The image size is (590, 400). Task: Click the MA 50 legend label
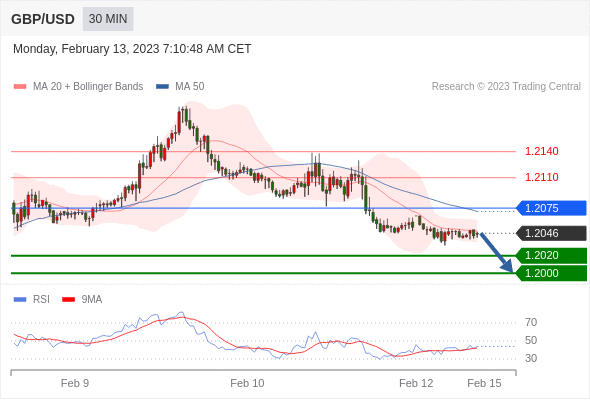[190, 87]
